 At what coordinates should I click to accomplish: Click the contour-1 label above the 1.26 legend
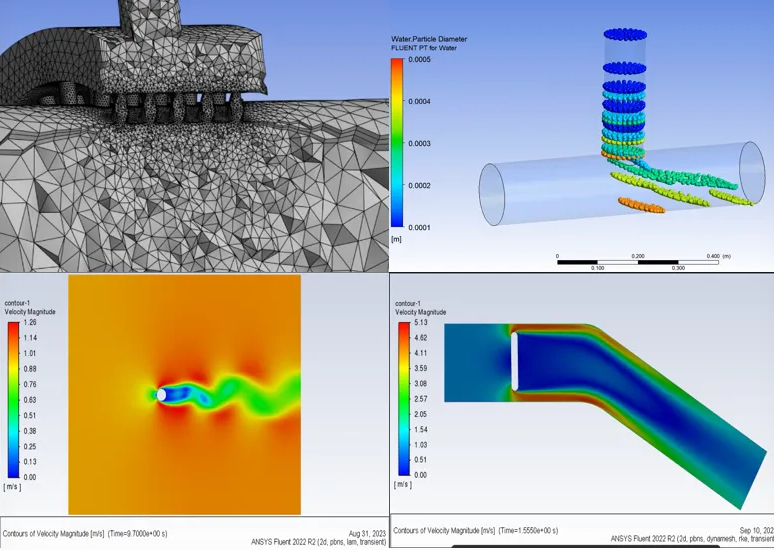19,302
